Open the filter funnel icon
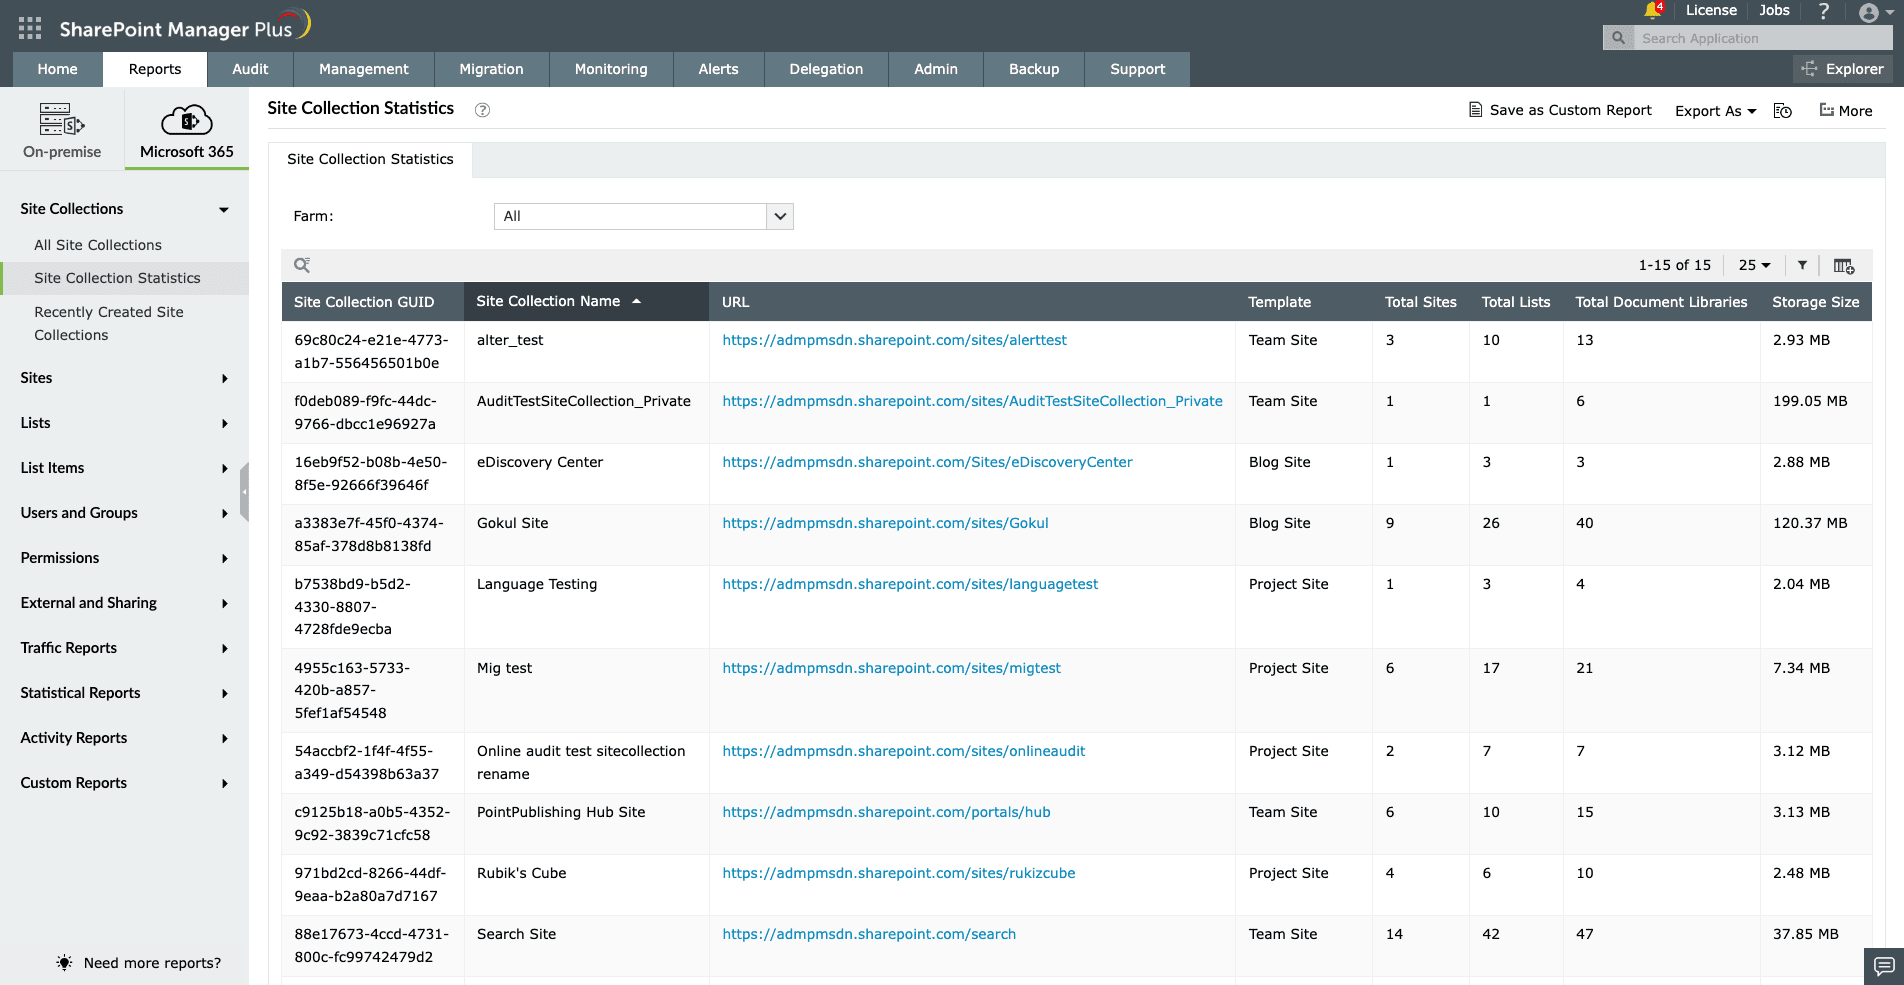Viewport: 1904px width, 985px height. (x=1802, y=265)
